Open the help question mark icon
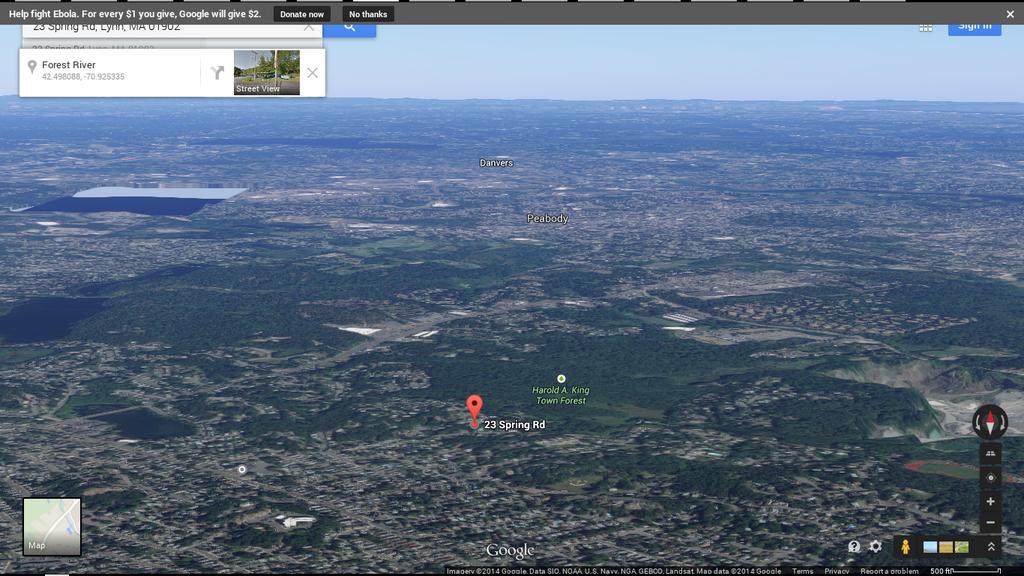The height and width of the screenshot is (576, 1024). [854, 547]
